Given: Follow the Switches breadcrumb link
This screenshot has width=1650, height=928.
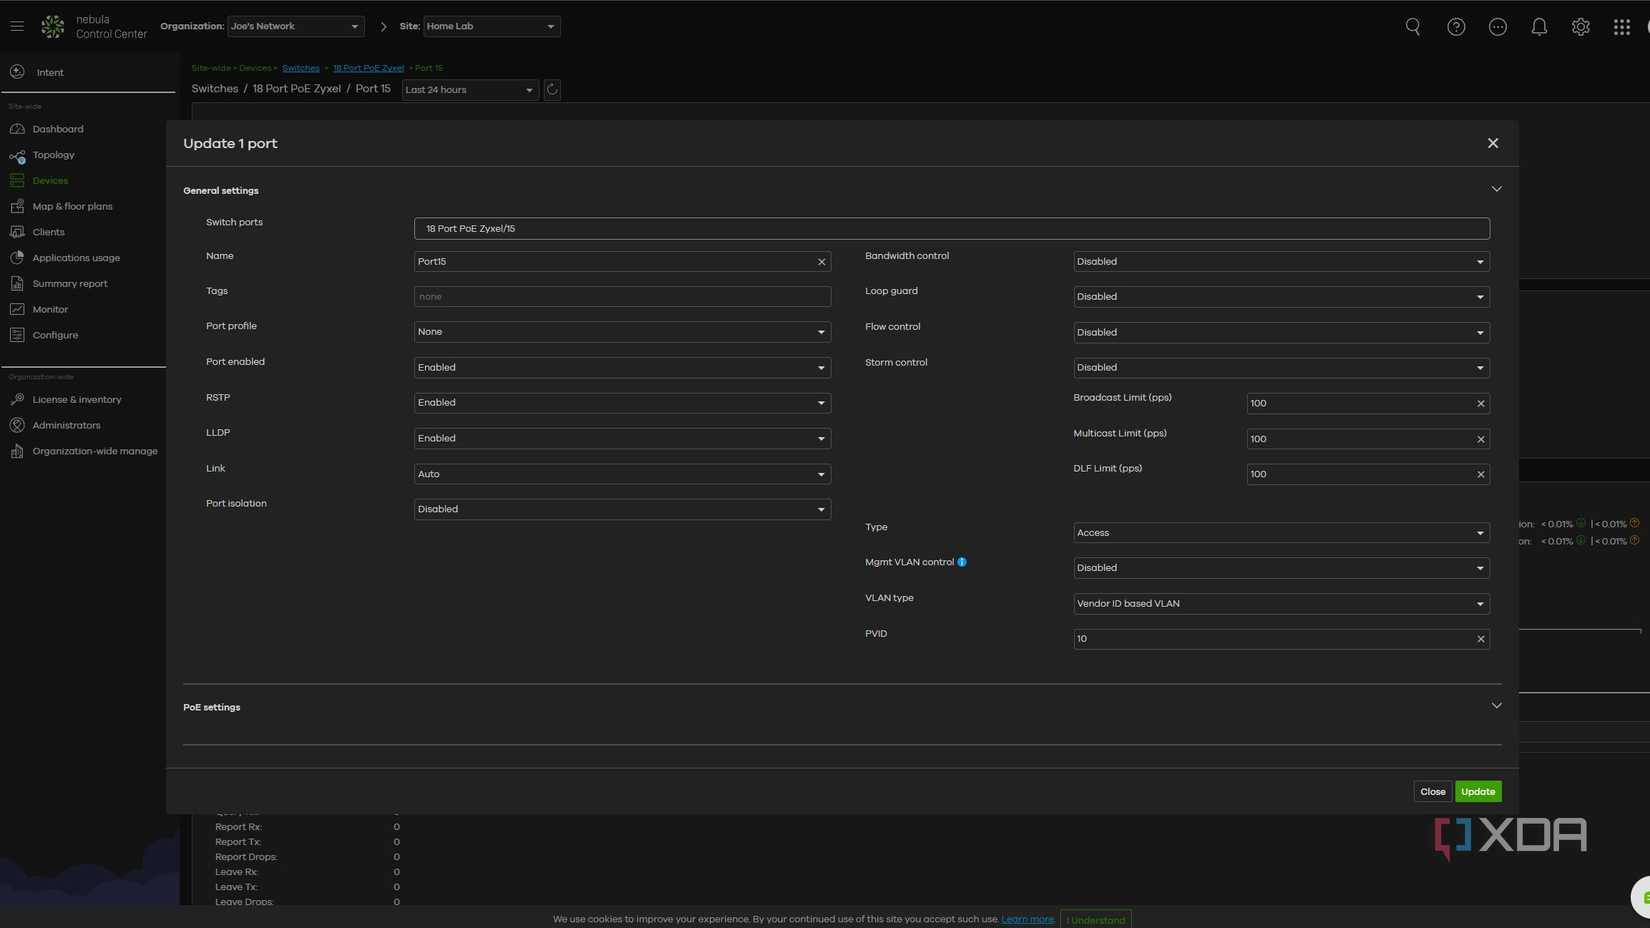Looking at the screenshot, I should click(x=300, y=68).
